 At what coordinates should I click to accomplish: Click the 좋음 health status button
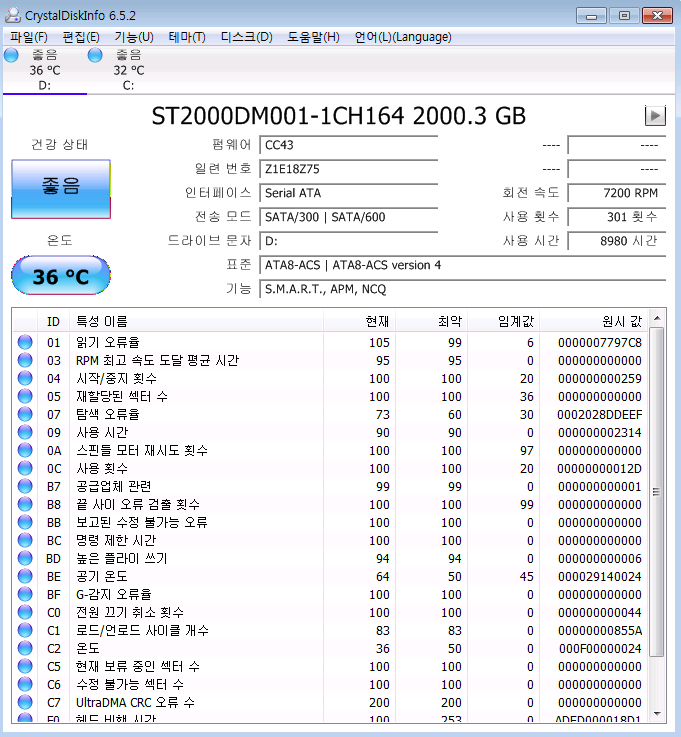pyautogui.click(x=61, y=188)
